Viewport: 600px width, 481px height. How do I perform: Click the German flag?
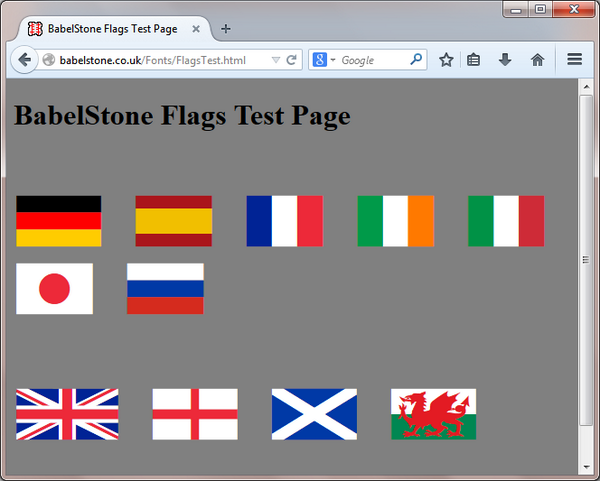pyautogui.click(x=59, y=221)
